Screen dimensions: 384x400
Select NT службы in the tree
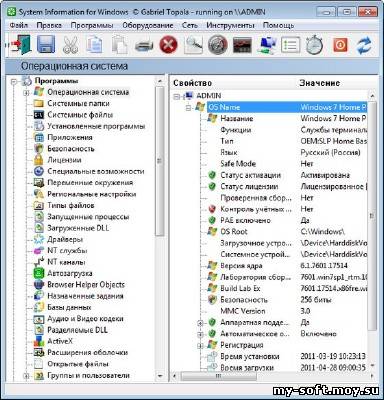click(x=67, y=251)
